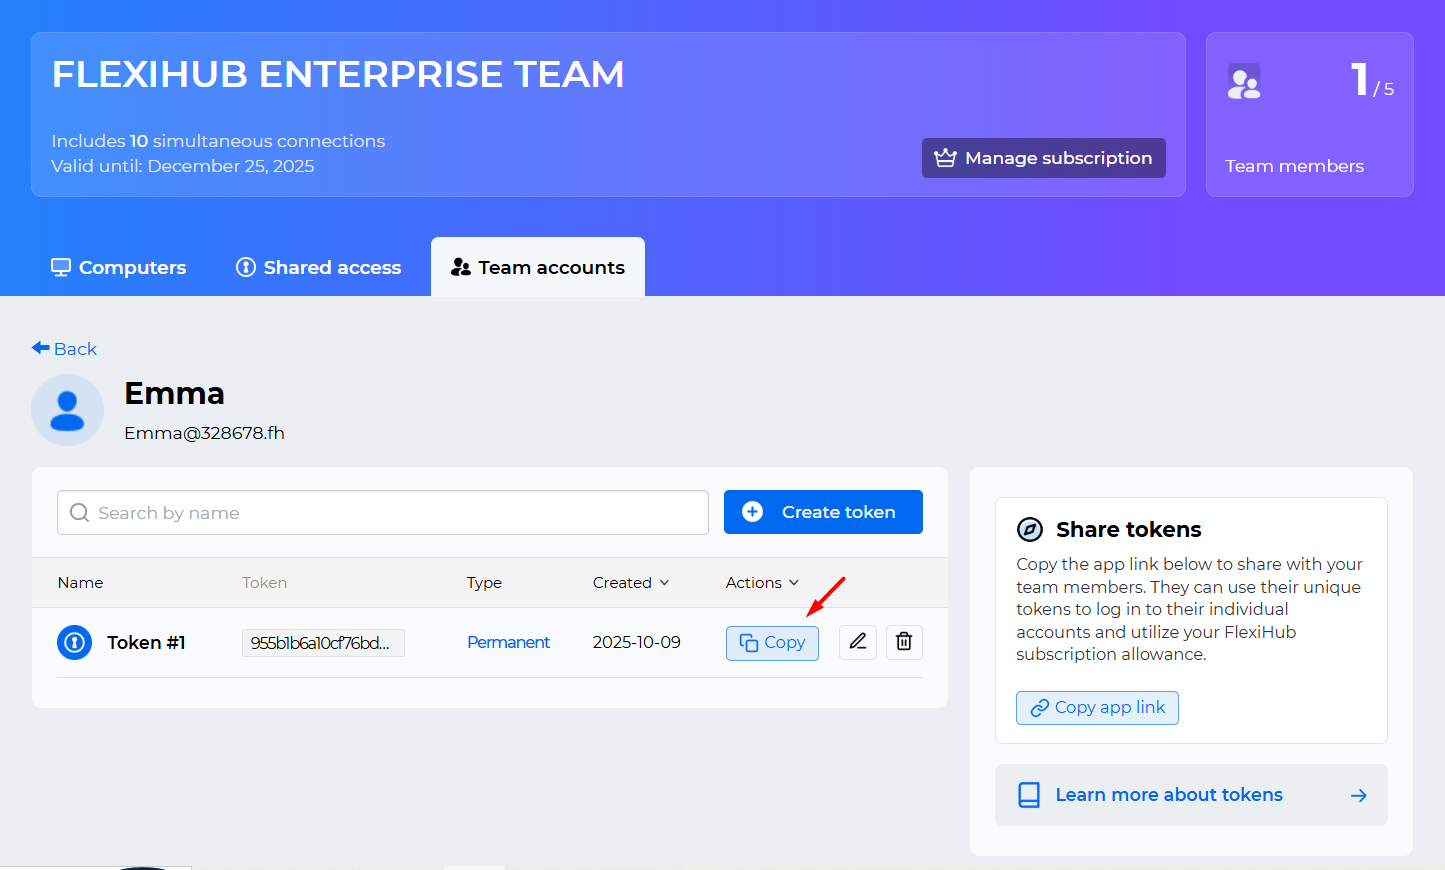Click the Share tokens compass icon
The image size is (1445, 870).
point(1030,529)
